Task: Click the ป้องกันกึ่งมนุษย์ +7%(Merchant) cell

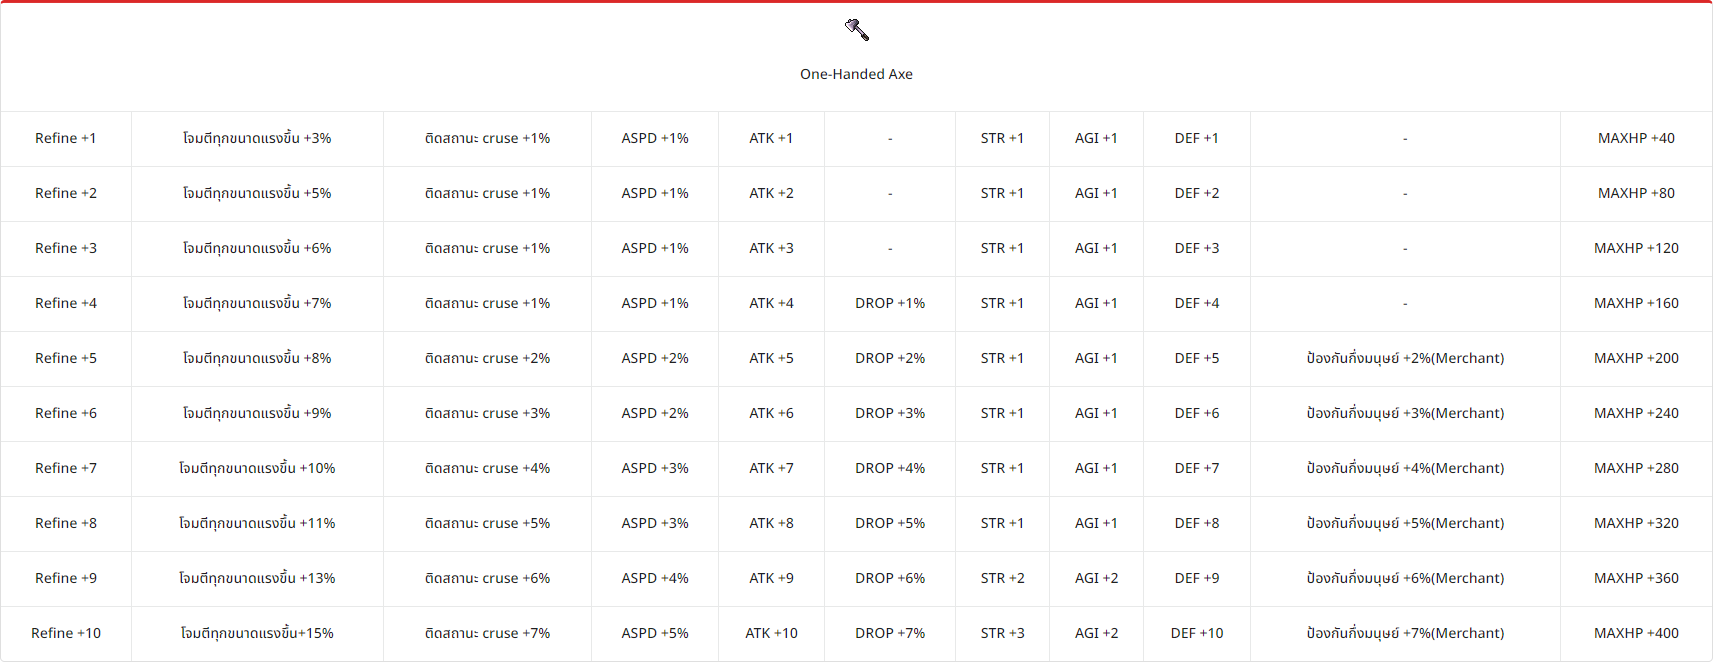Action: pyautogui.click(x=1405, y=633)
